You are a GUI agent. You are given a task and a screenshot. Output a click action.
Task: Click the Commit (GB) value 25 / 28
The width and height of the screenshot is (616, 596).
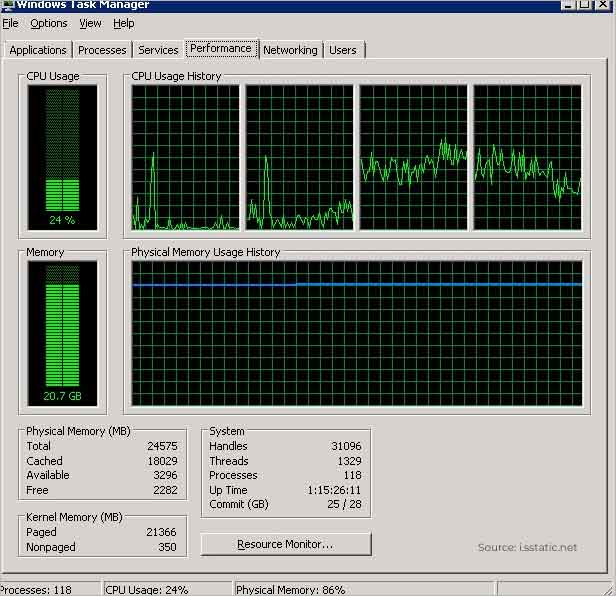pos(344,504)
